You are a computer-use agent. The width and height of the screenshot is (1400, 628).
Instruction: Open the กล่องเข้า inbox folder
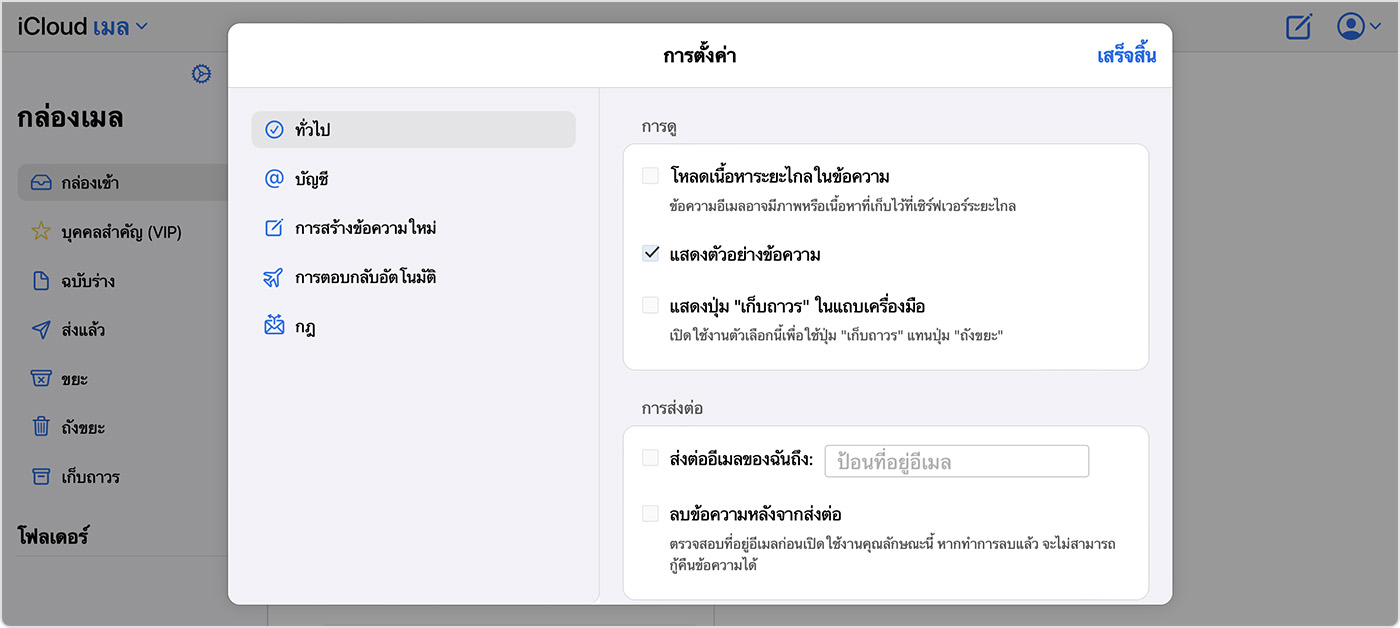[x=90, y=183]
